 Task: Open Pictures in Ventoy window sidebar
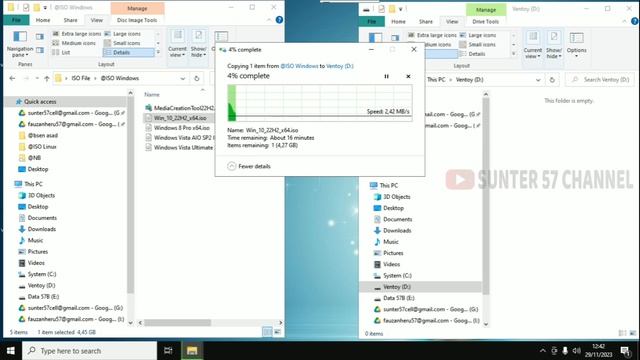[x=393, y=253]
